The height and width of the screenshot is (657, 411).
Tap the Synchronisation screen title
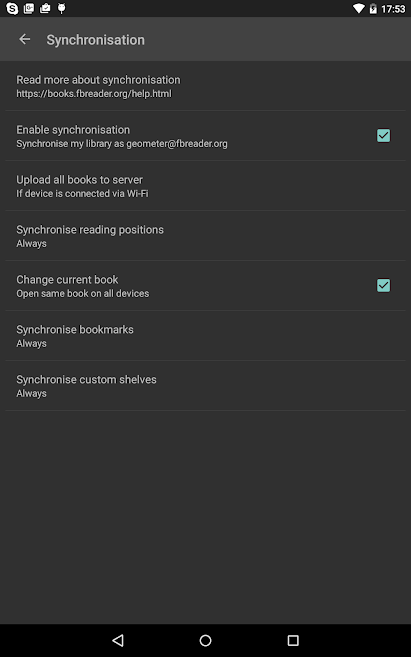[96, 40]
